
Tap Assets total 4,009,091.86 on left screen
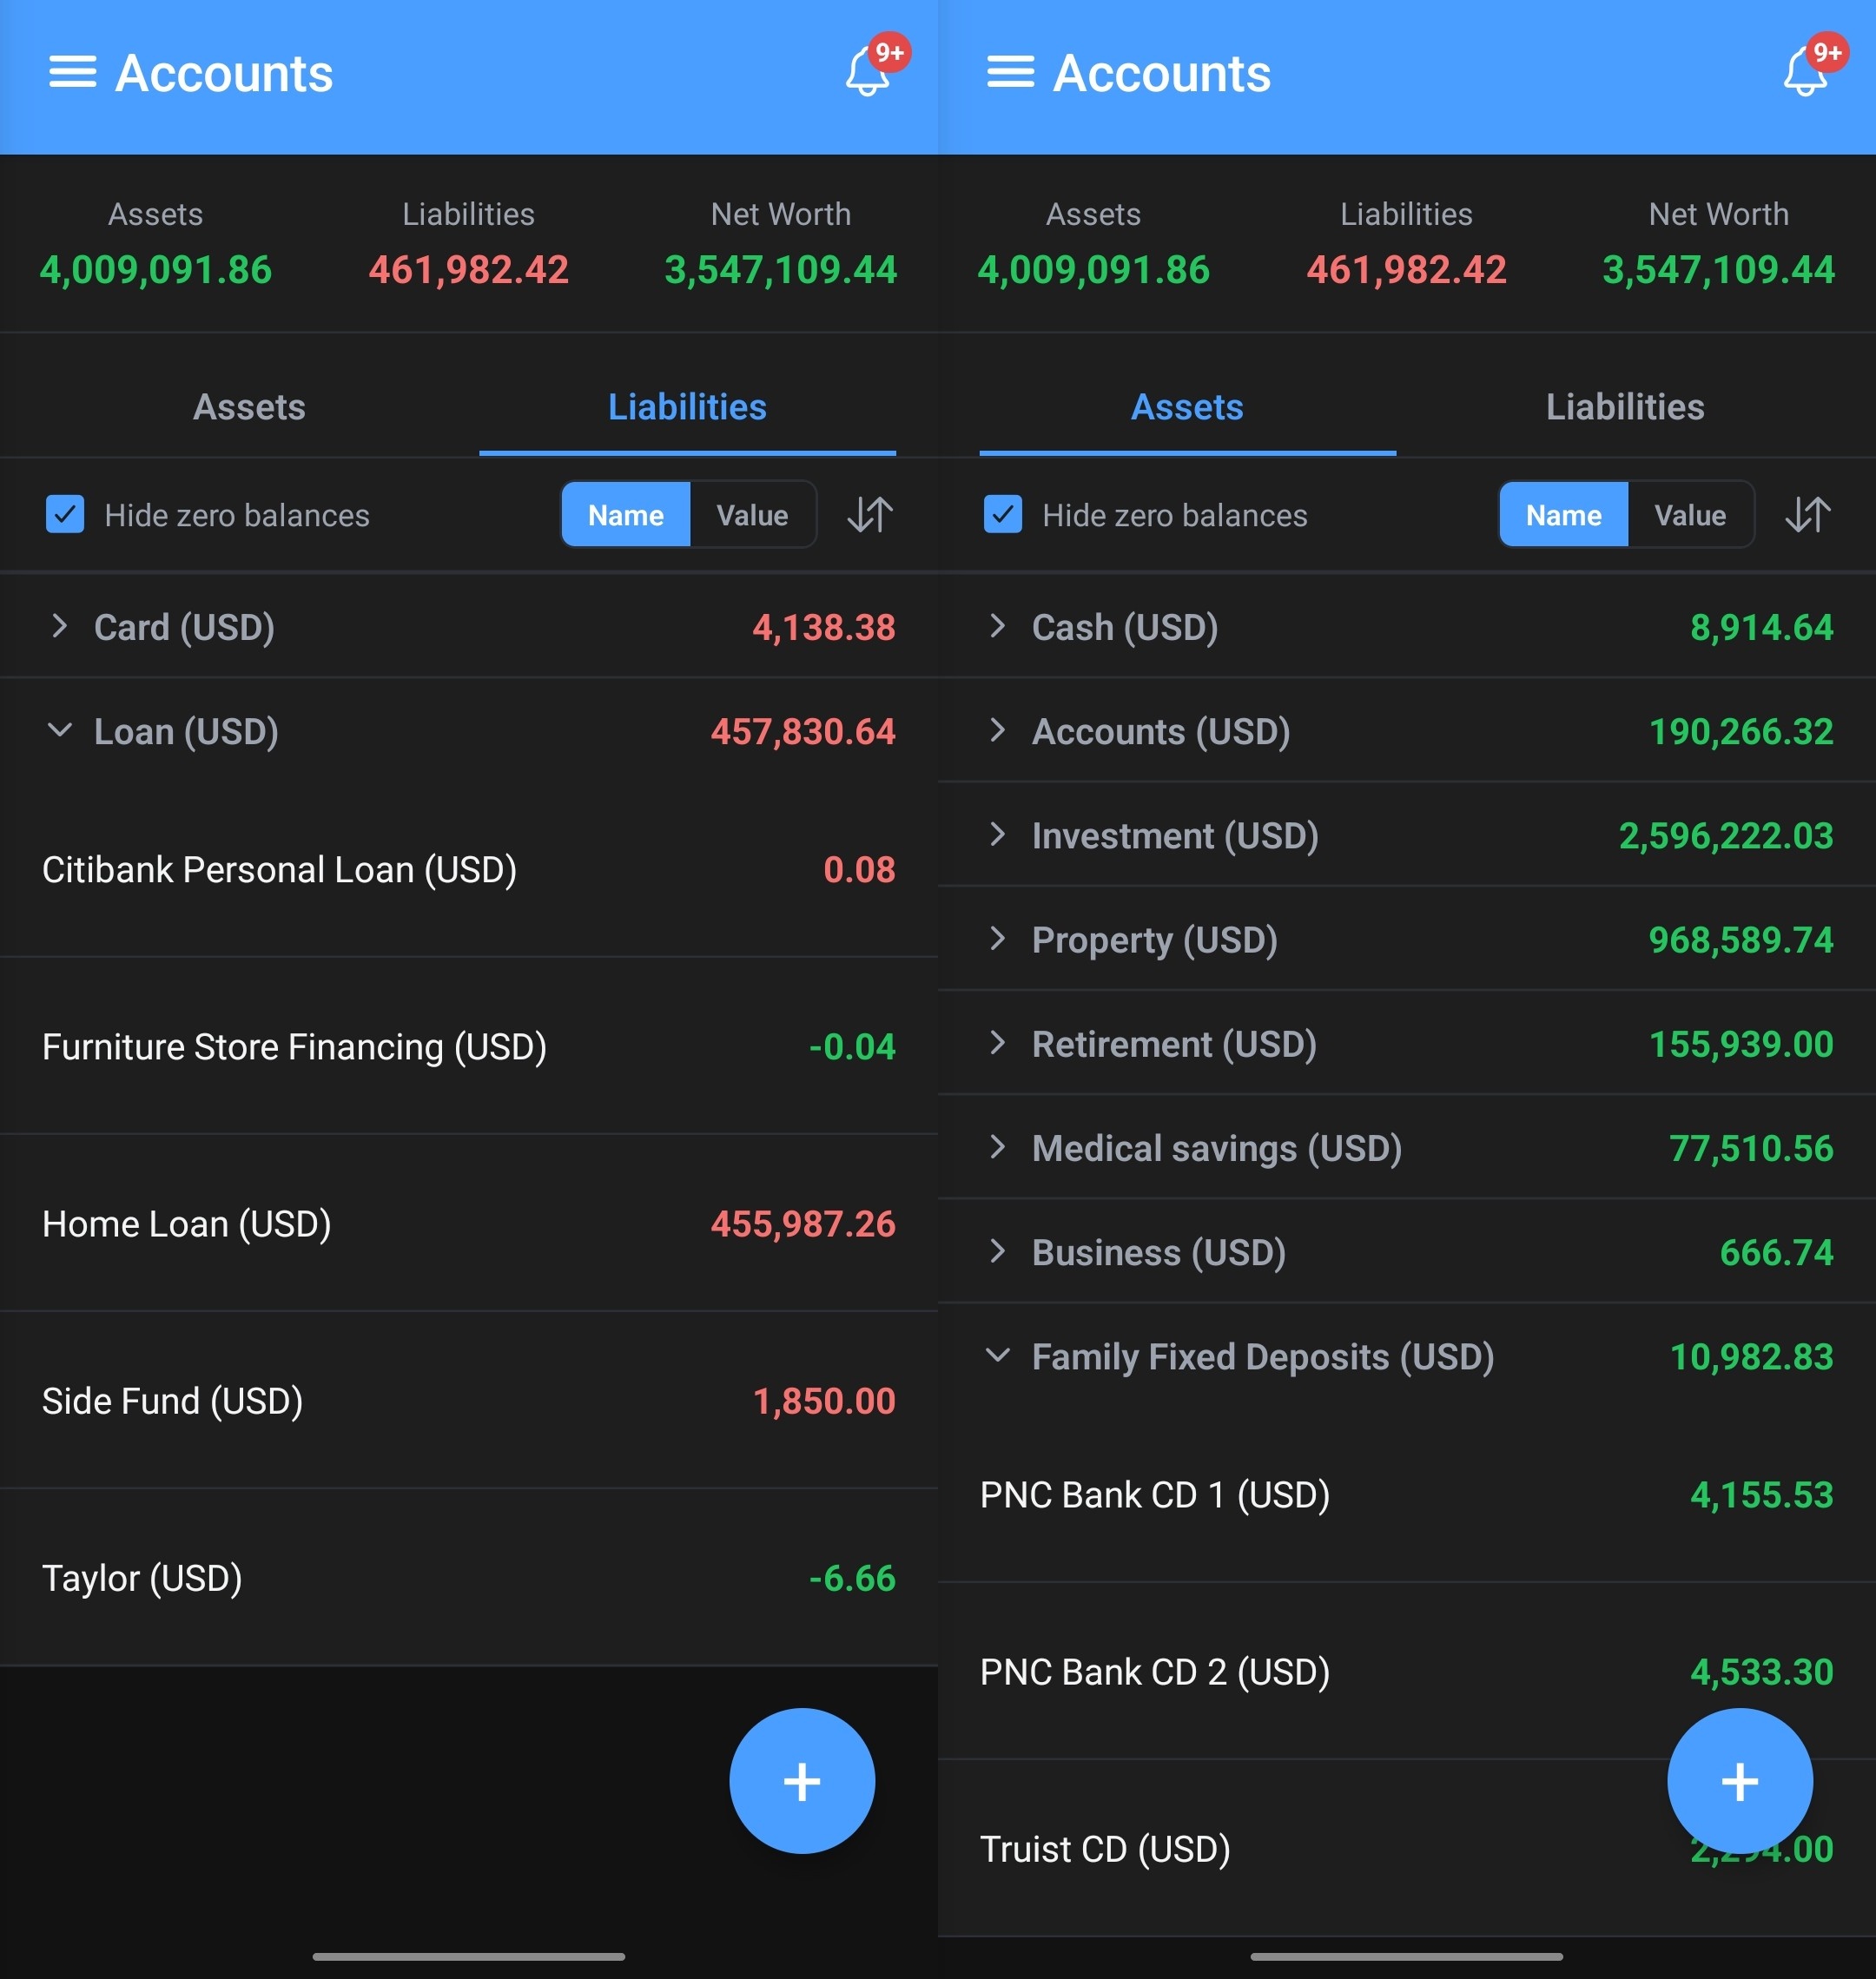(x=156, y=269)
